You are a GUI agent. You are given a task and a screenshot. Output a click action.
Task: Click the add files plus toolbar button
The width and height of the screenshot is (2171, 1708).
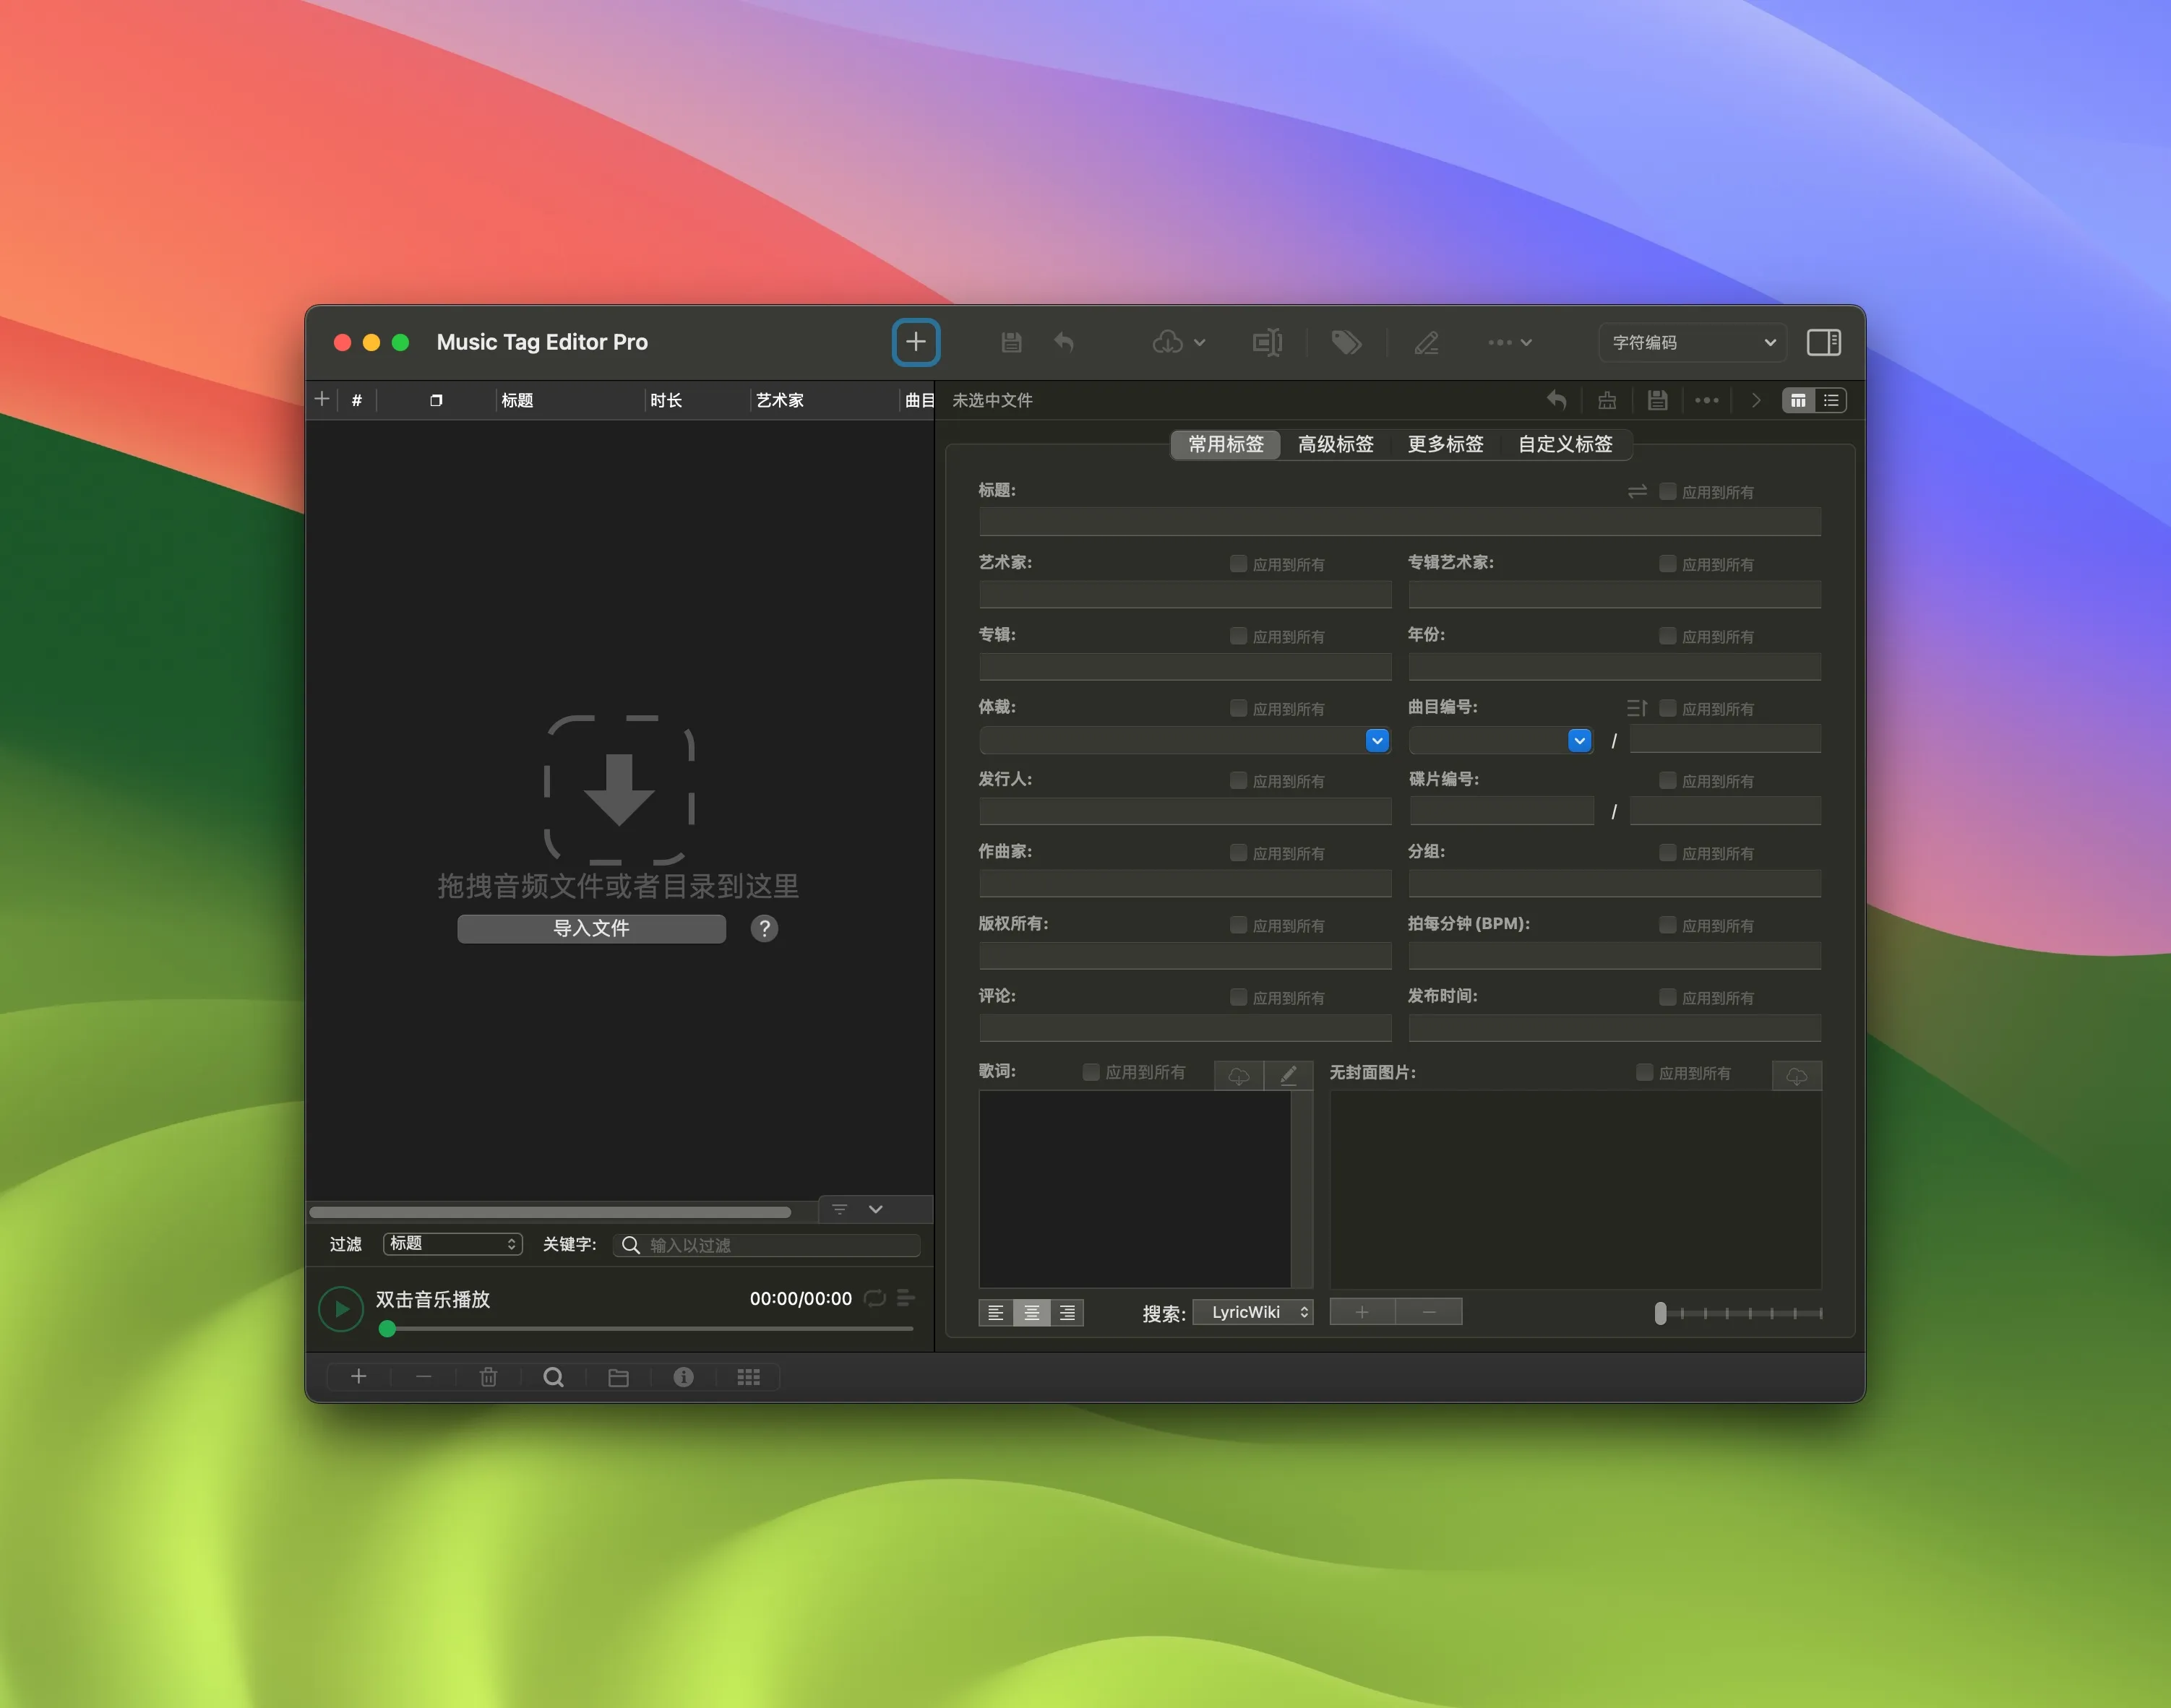(x=915, y=342)
